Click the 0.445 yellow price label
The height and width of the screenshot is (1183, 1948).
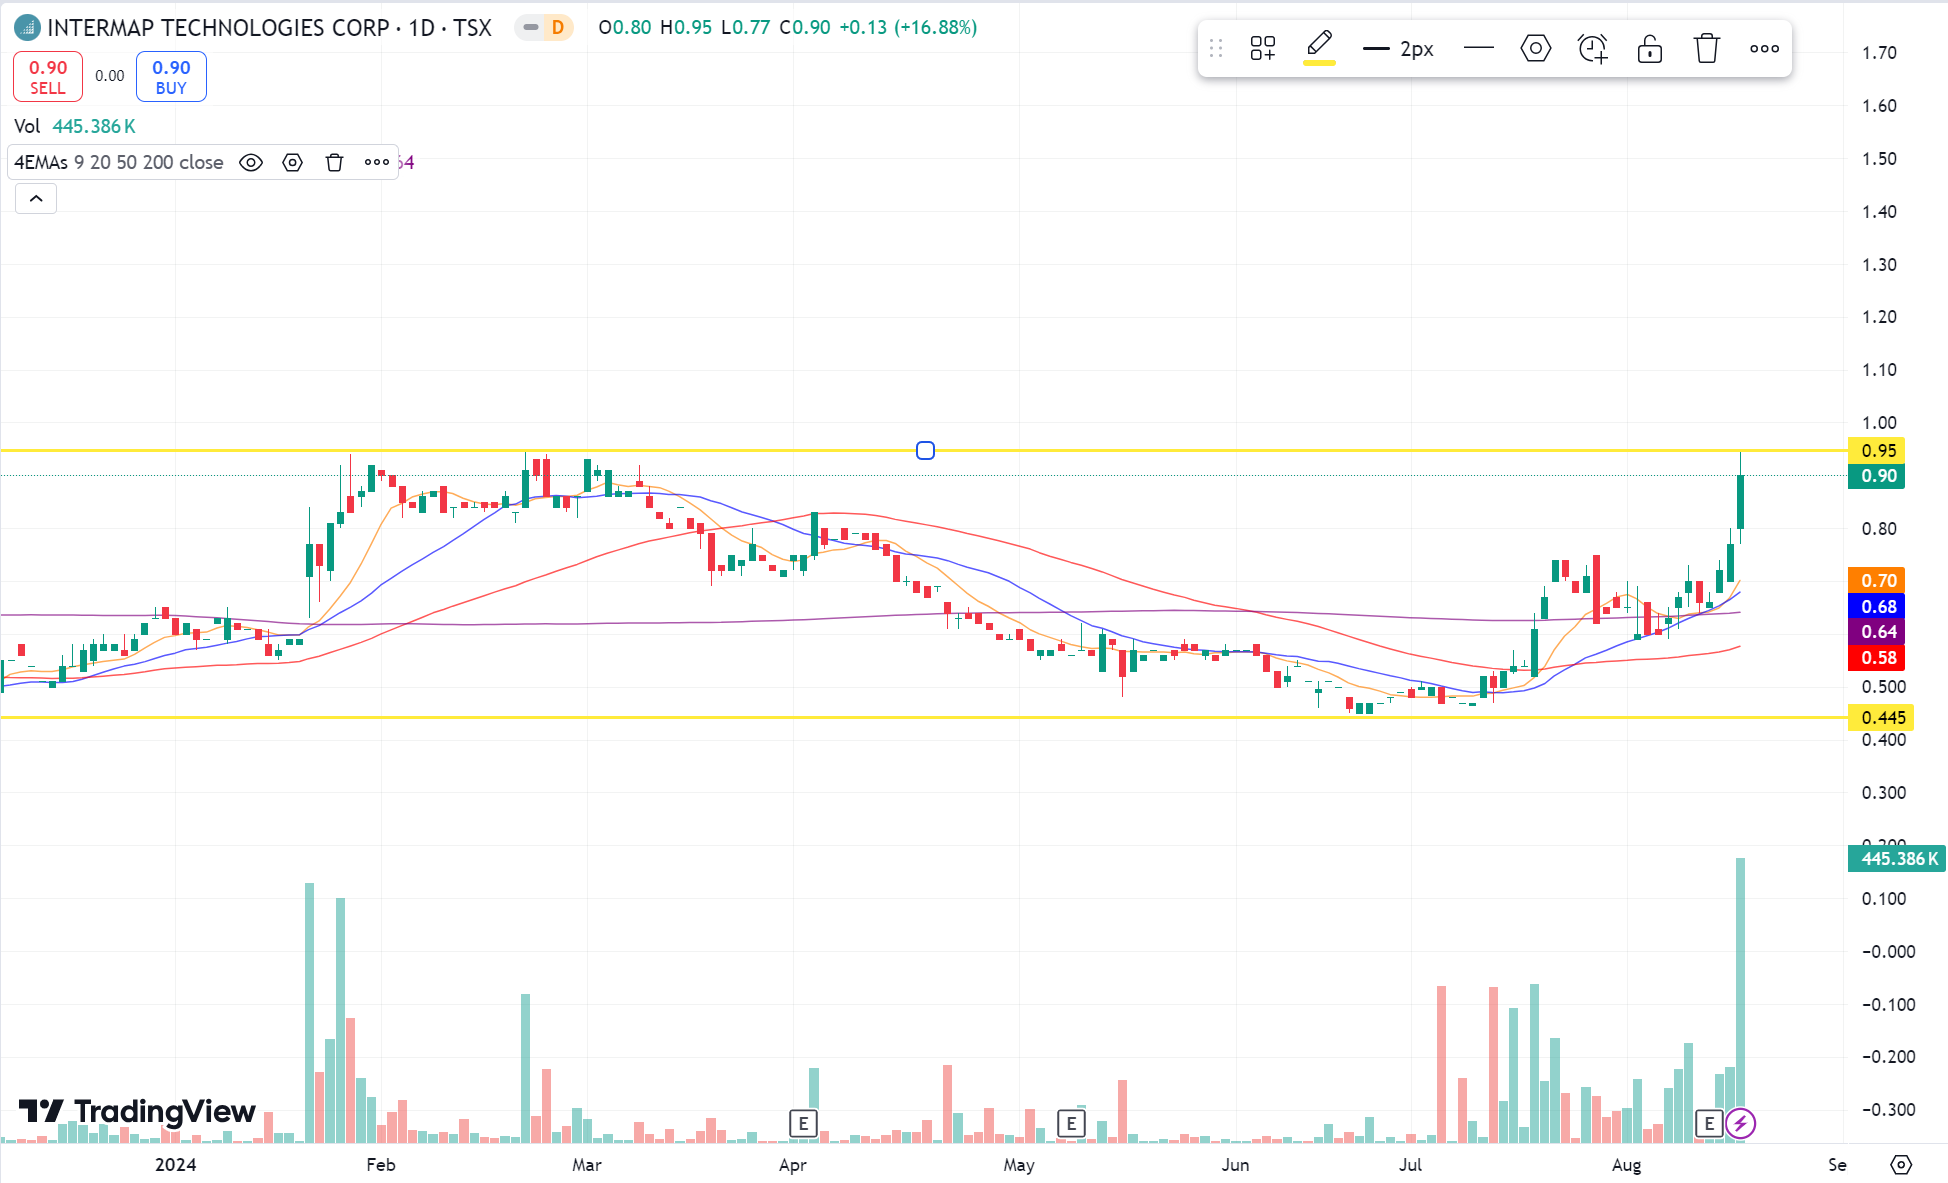(1881, 718)
